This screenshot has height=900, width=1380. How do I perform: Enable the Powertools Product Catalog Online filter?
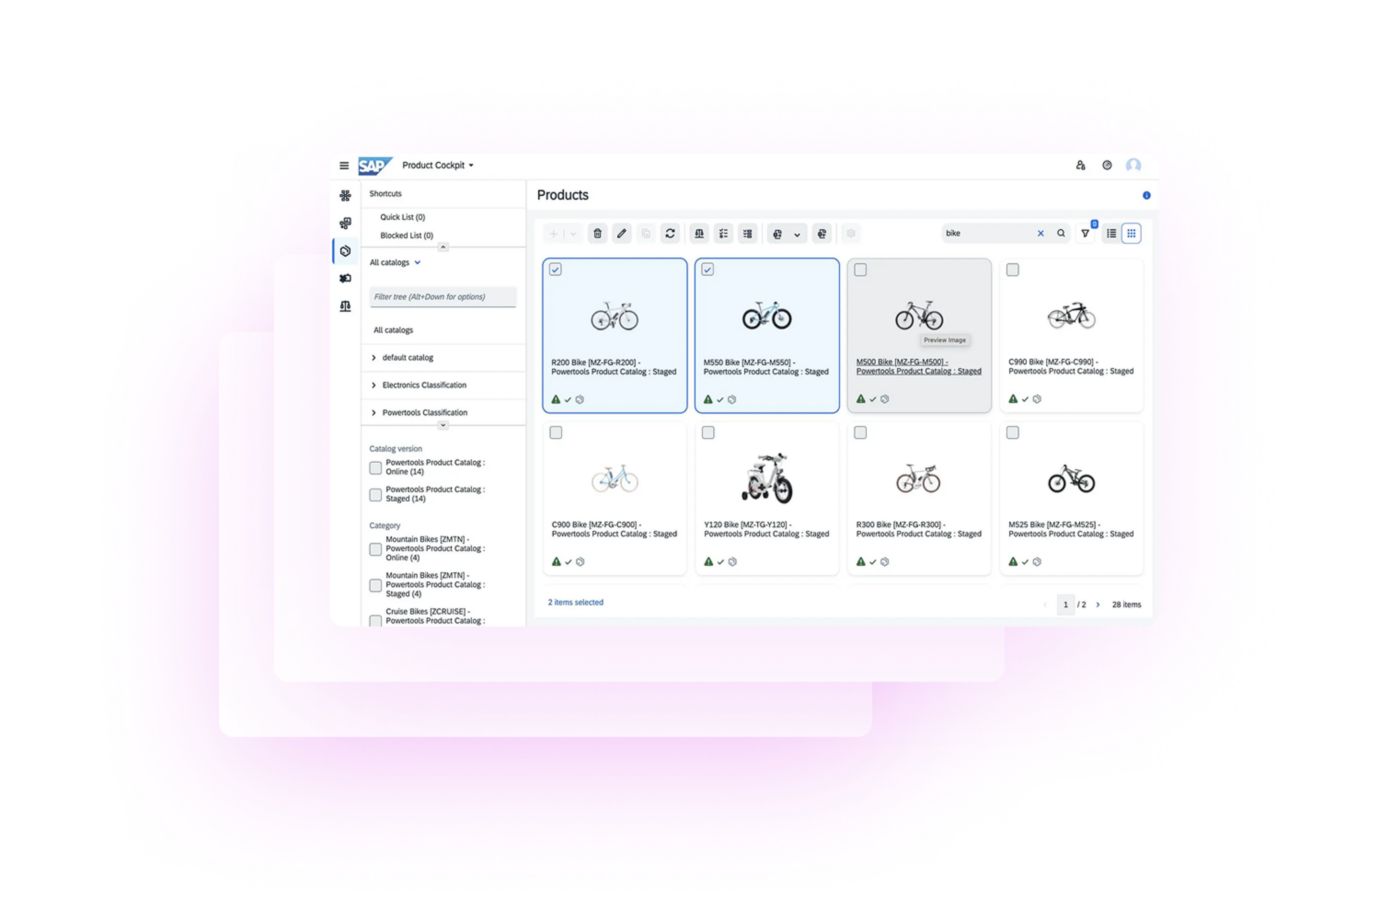[x=375, y=467]
